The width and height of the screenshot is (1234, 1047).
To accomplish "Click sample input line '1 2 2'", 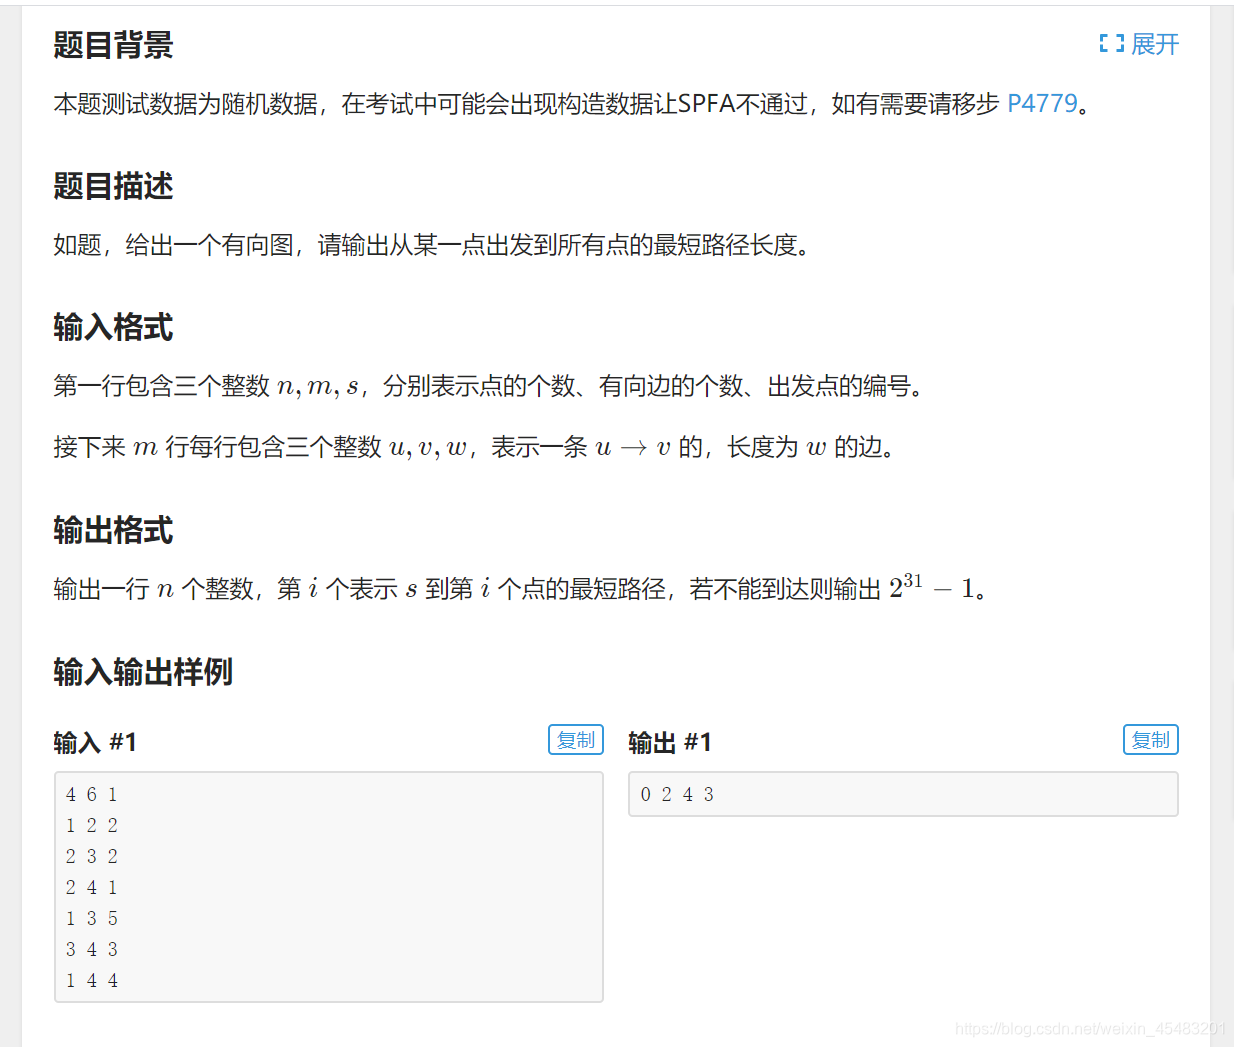I will 92,826.
